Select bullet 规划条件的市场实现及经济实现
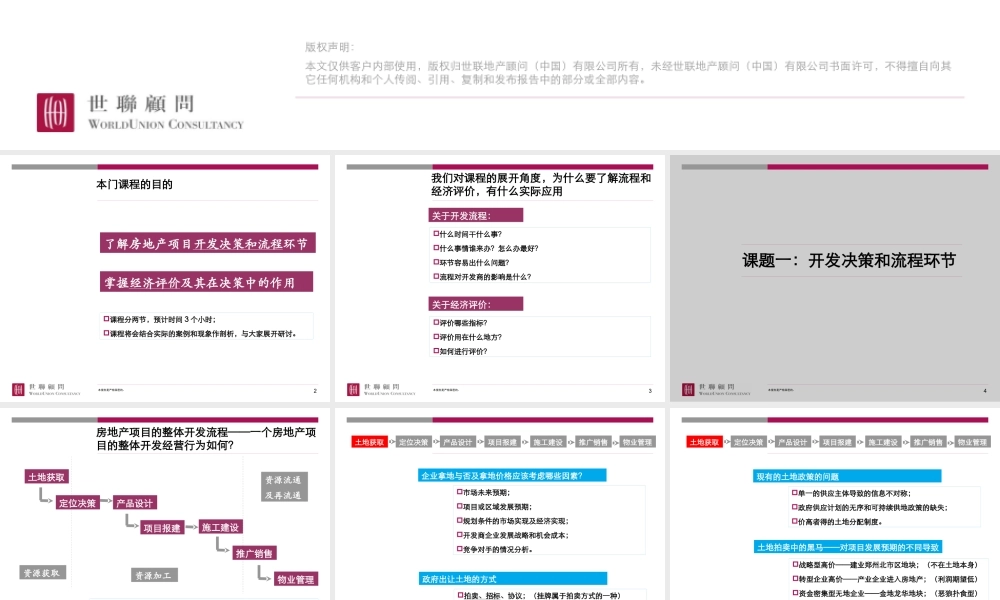The height and width of the screenshot is (600, 1000). (512, 520)
